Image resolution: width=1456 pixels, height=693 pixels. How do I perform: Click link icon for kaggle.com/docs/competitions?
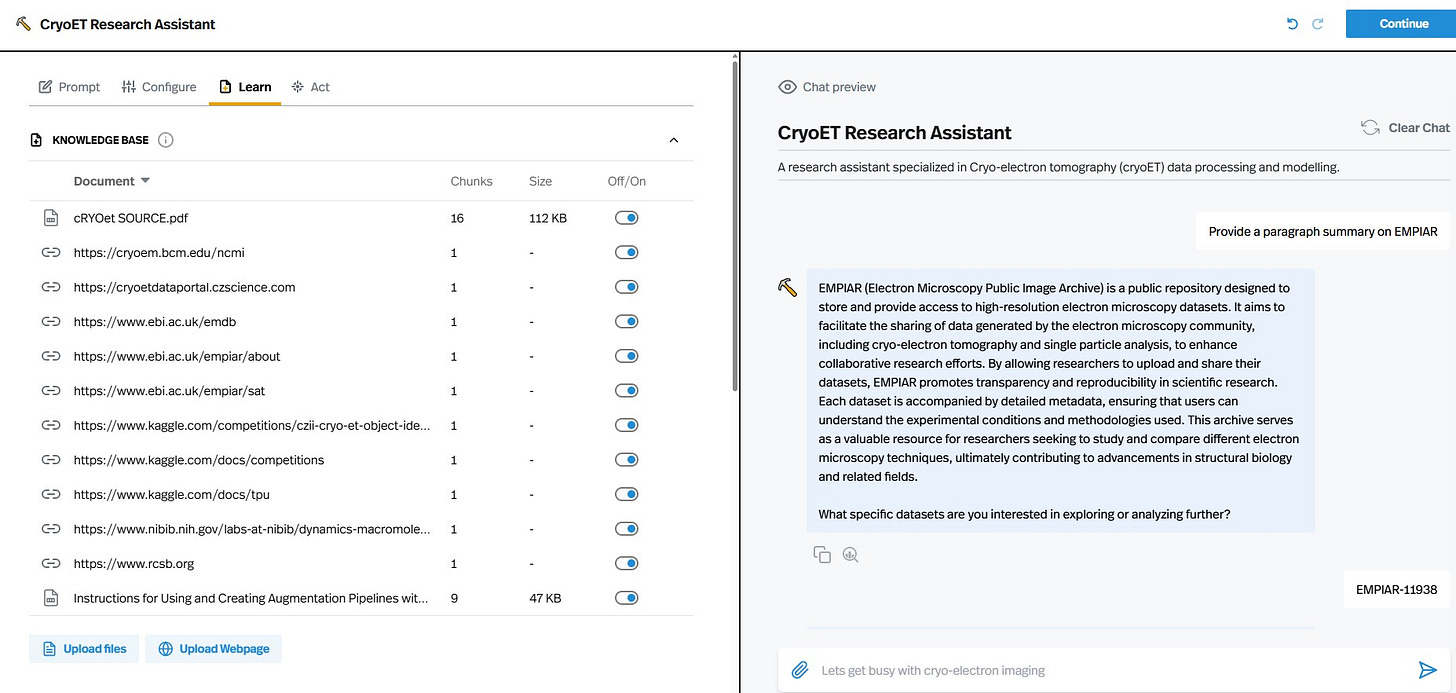coord(51,460)
